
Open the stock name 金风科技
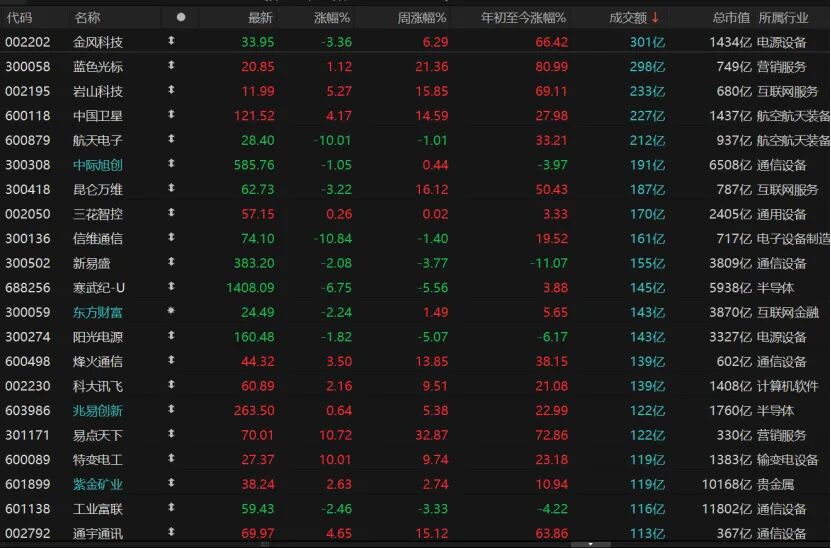[x=98, y=42]
